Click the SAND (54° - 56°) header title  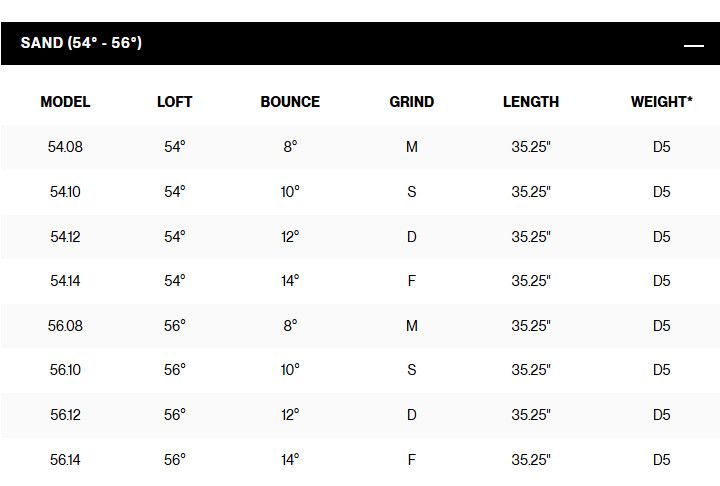[x=81, y=44]
